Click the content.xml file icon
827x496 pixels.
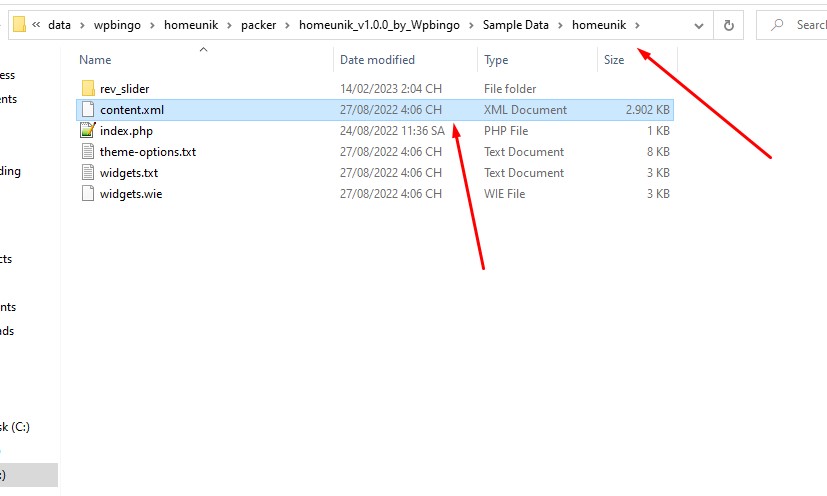[88, 109]
